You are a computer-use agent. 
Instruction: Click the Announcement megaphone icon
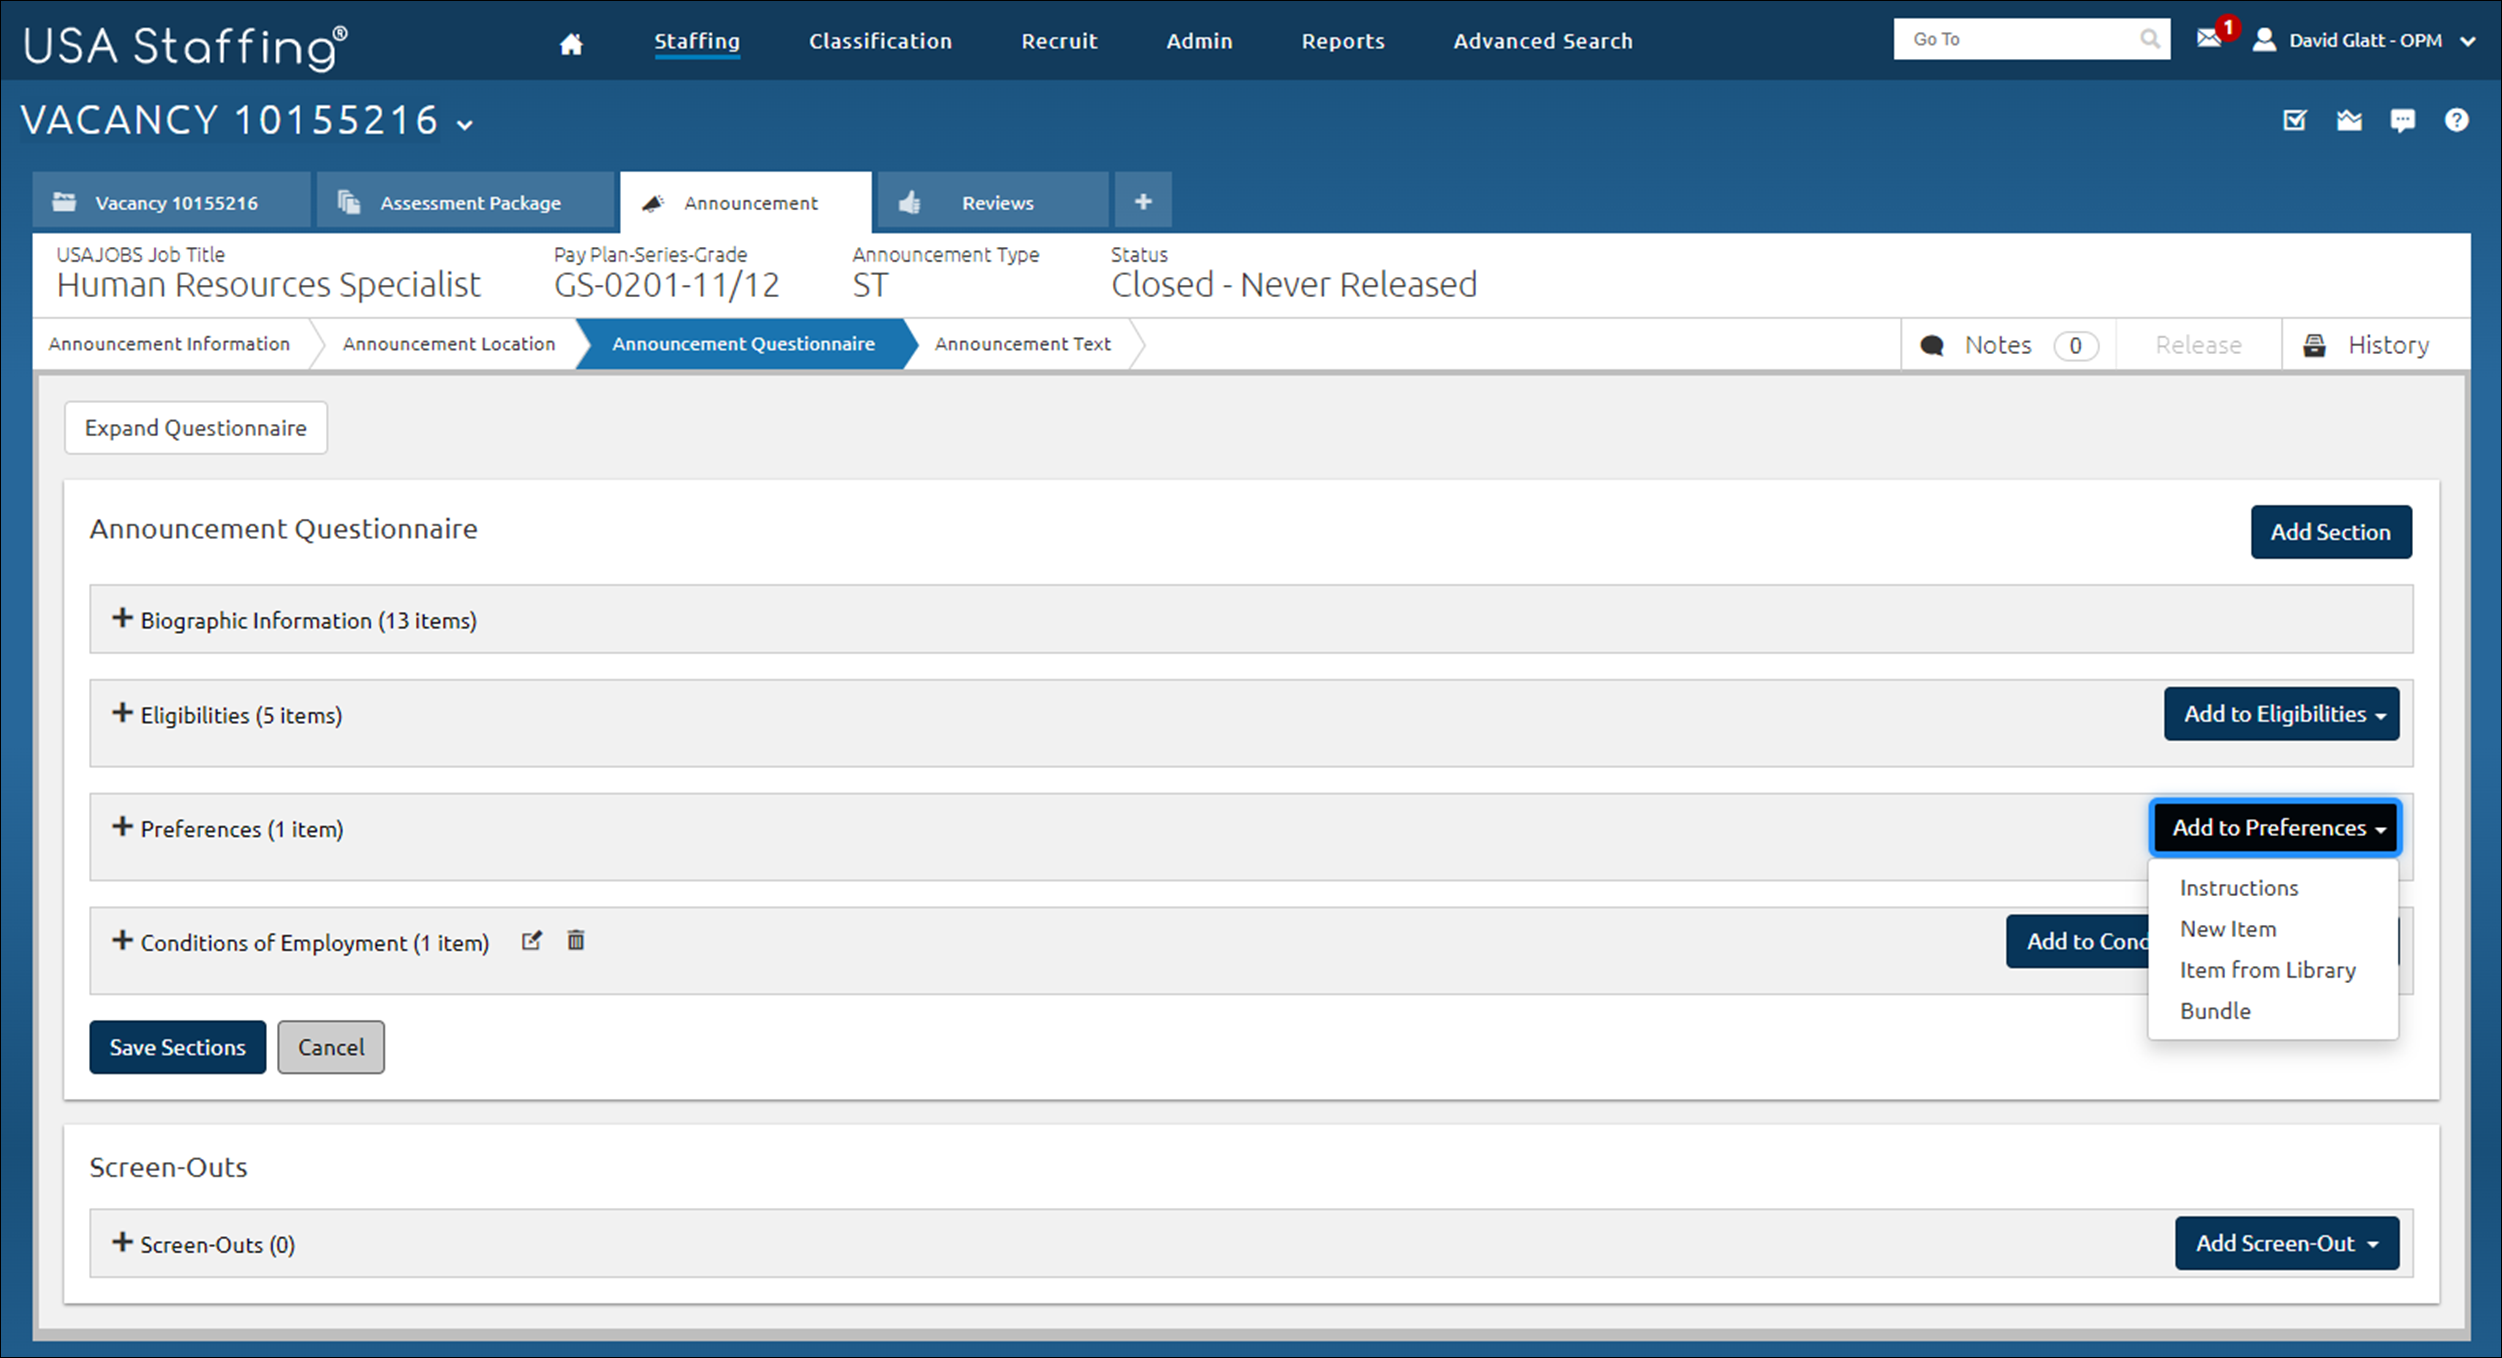pyautogui.click(x=653, y=203)
